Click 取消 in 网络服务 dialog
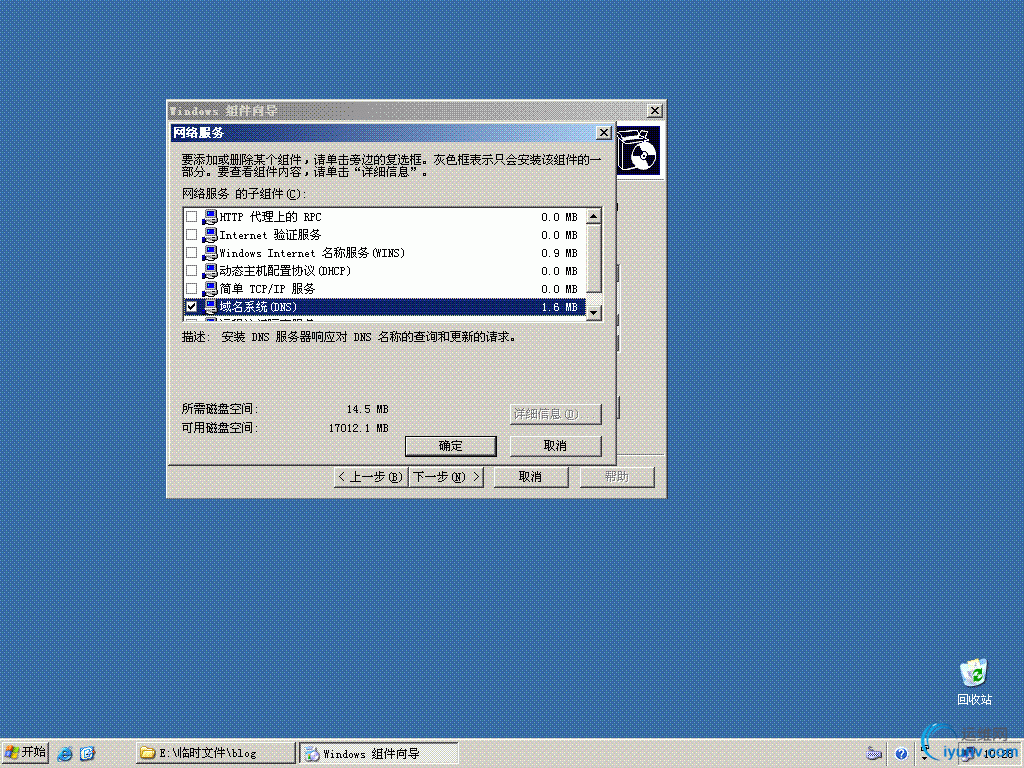This screenshot has height=768, width=1024. coord(555,446)
